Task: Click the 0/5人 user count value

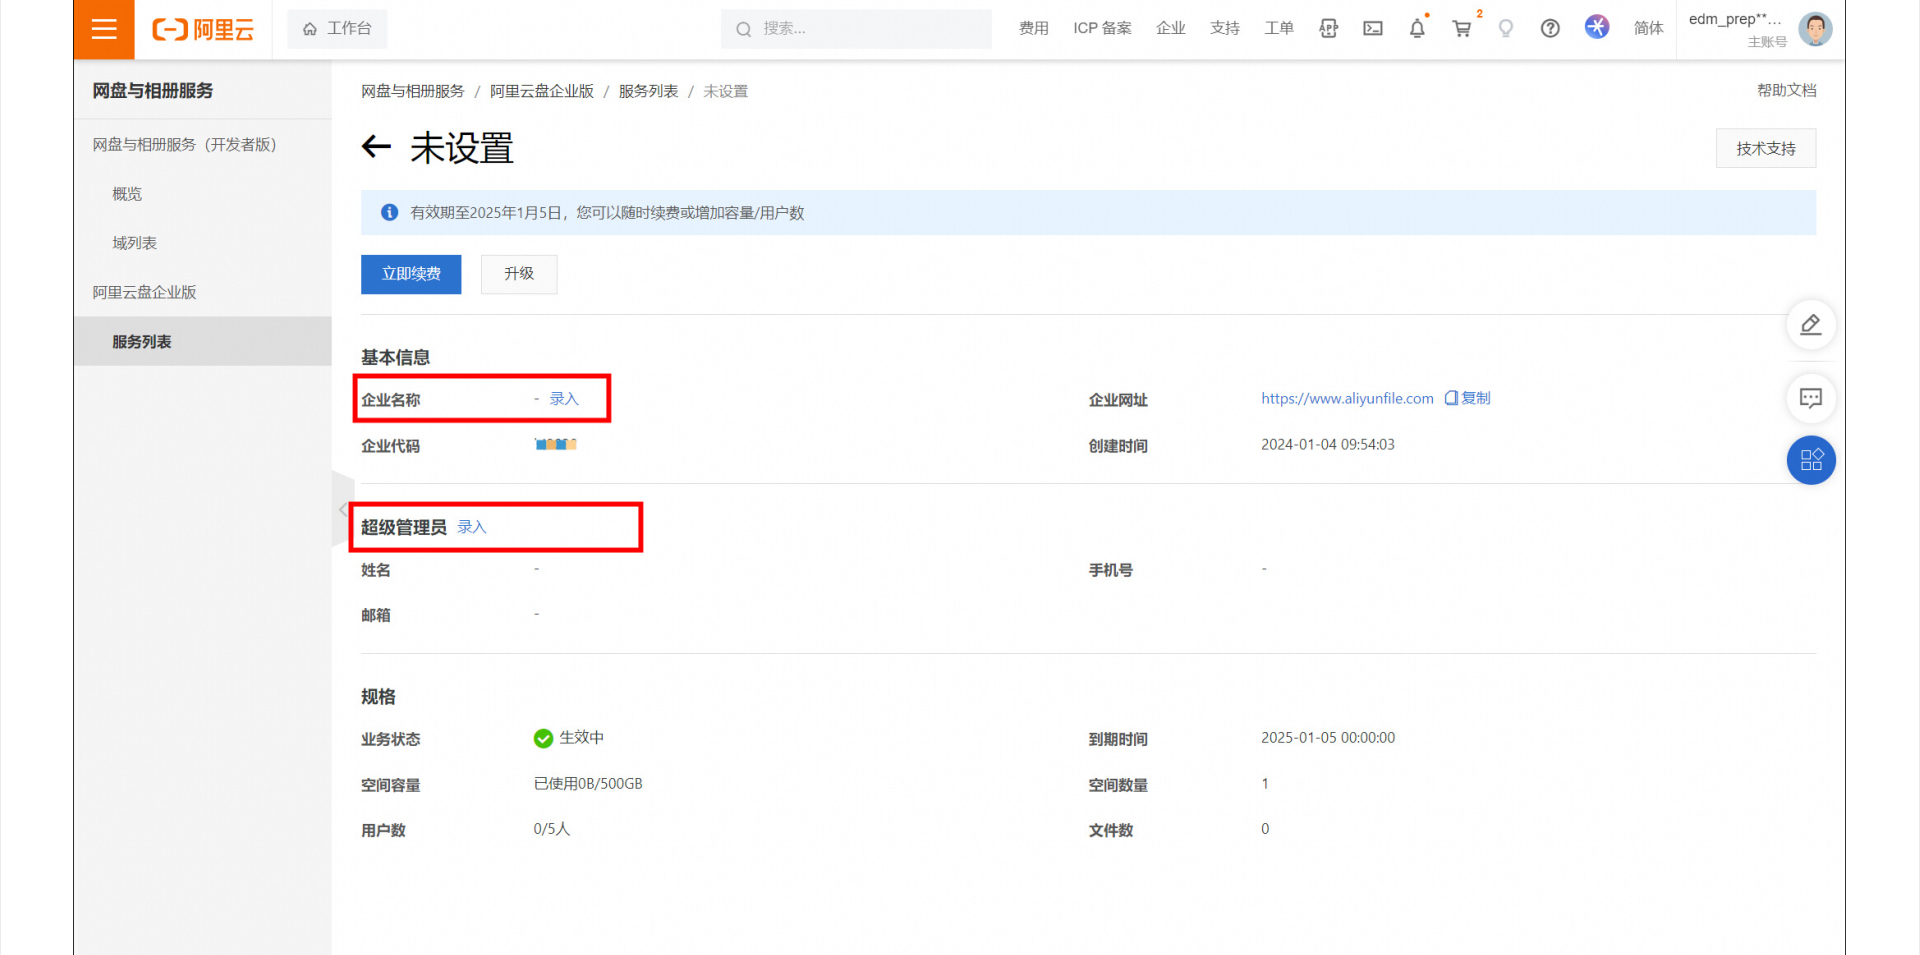Action: [x=552, y=828]
